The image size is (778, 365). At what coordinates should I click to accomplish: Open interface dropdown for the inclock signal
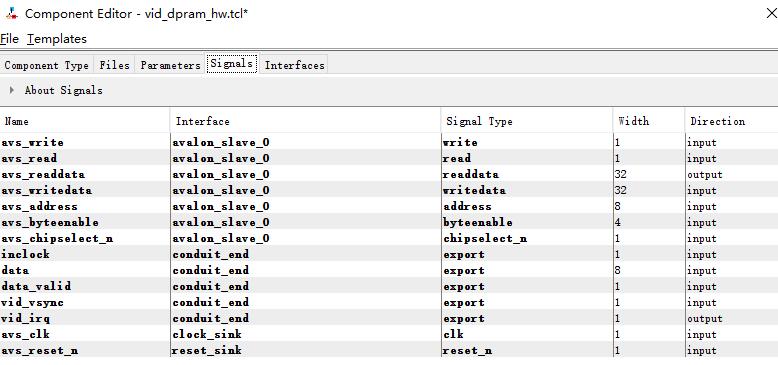click(305, 254)
